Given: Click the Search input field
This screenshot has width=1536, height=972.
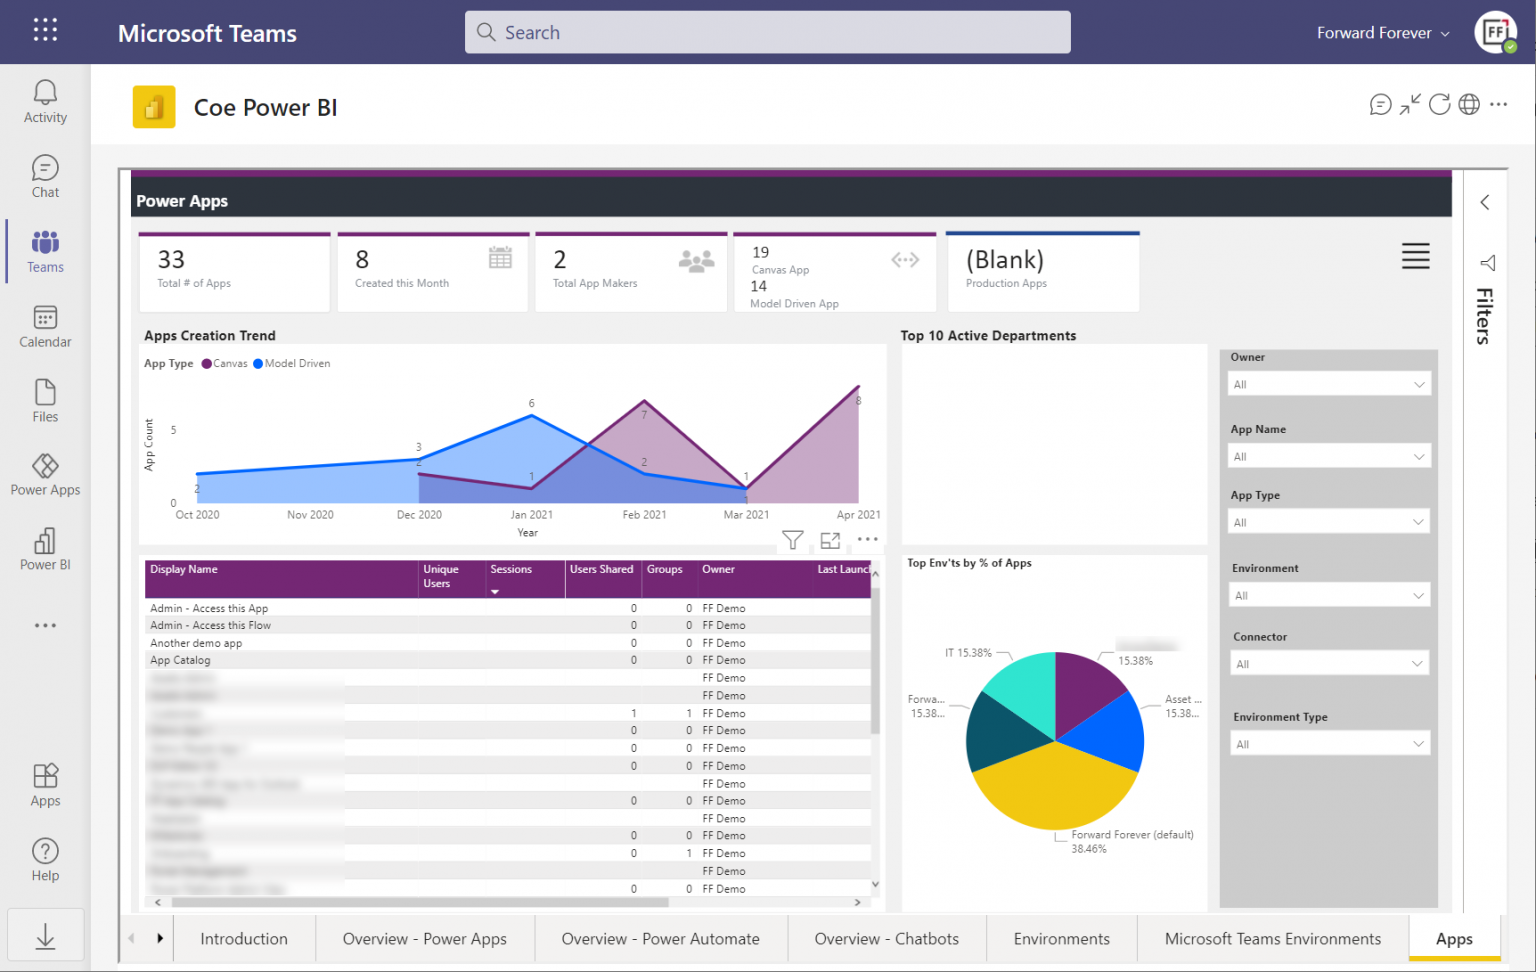Looking at the screenshot, I should coord(767,32).
